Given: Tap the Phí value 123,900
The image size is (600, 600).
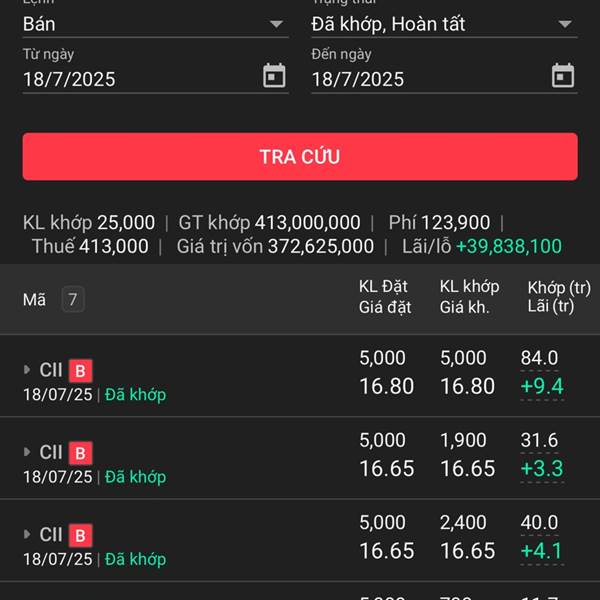Looking at the screenshot, I should [456, 222].
